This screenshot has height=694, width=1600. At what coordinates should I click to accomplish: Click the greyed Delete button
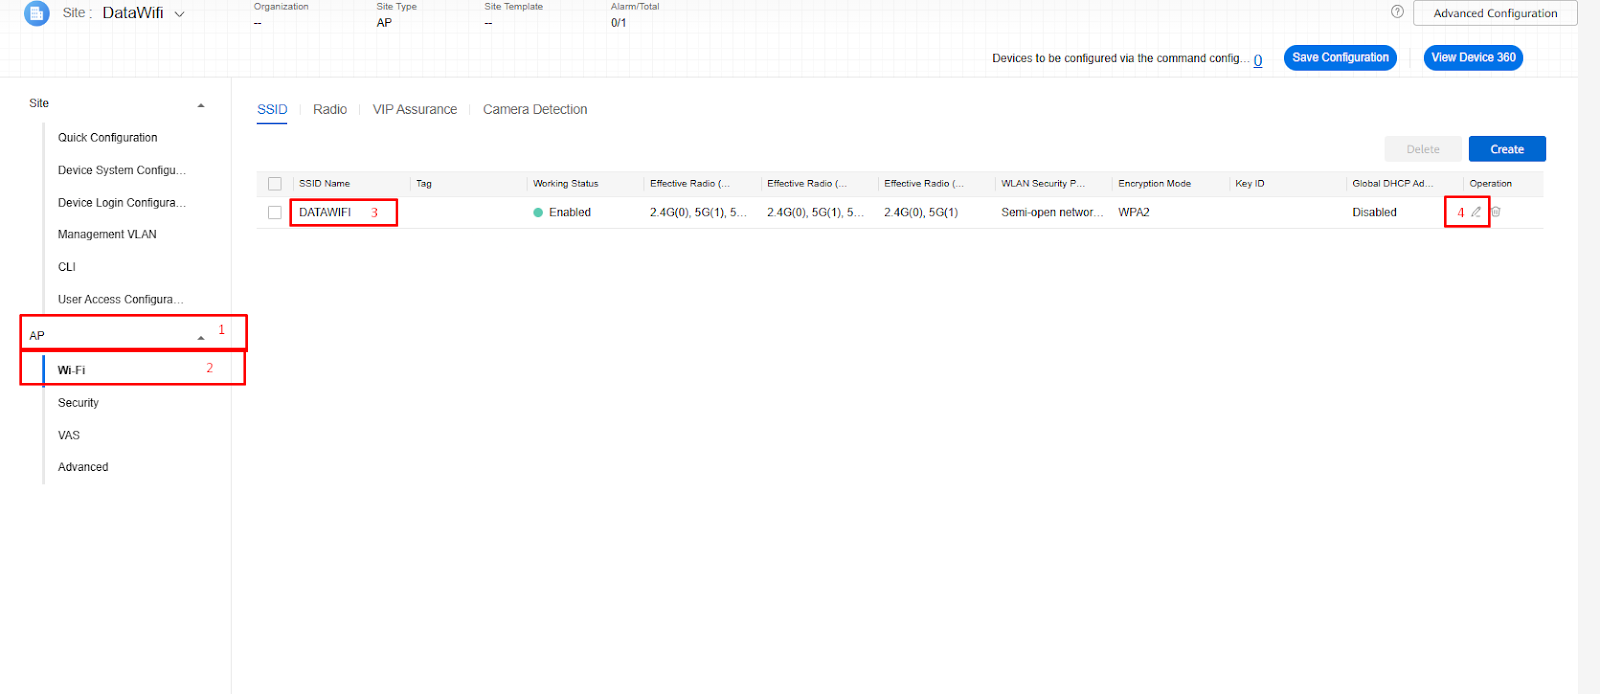coord(1423,149)
